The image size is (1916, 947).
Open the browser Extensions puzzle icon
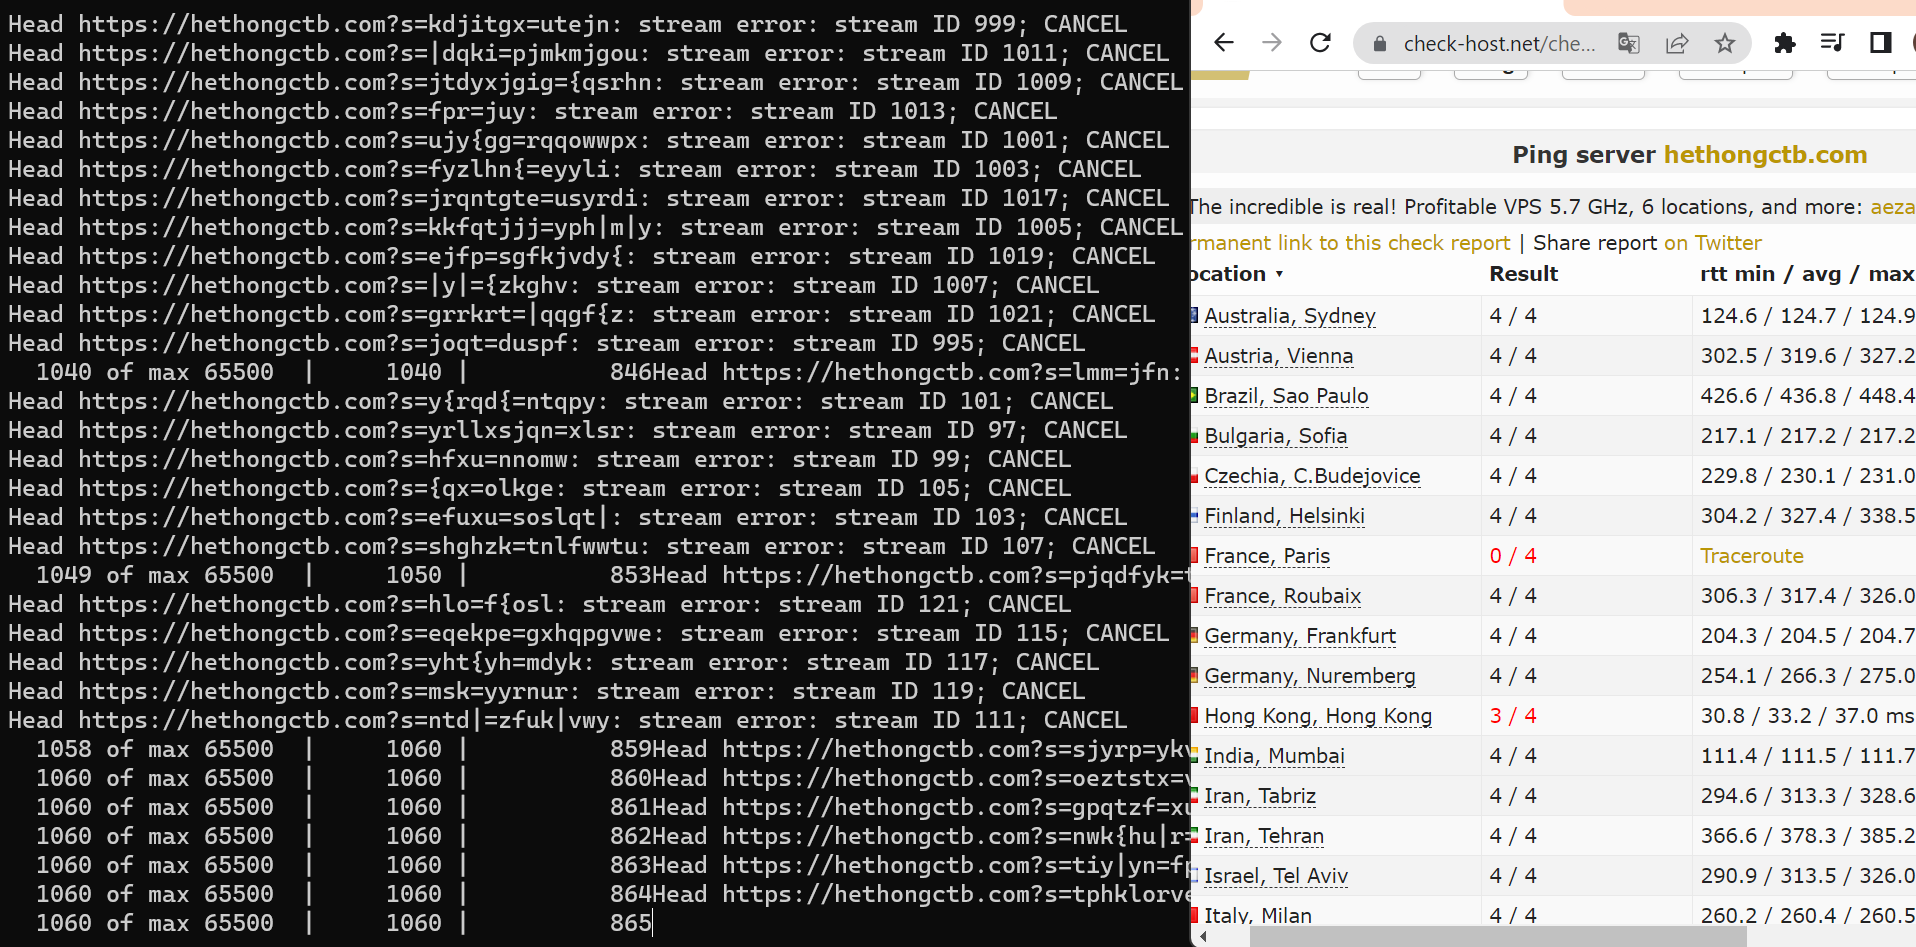click(1784, 43)
